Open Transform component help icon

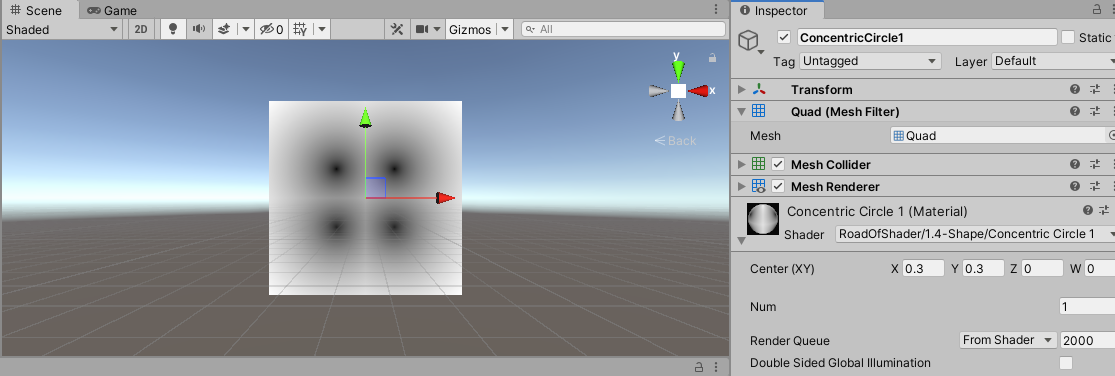(1075, 90)
